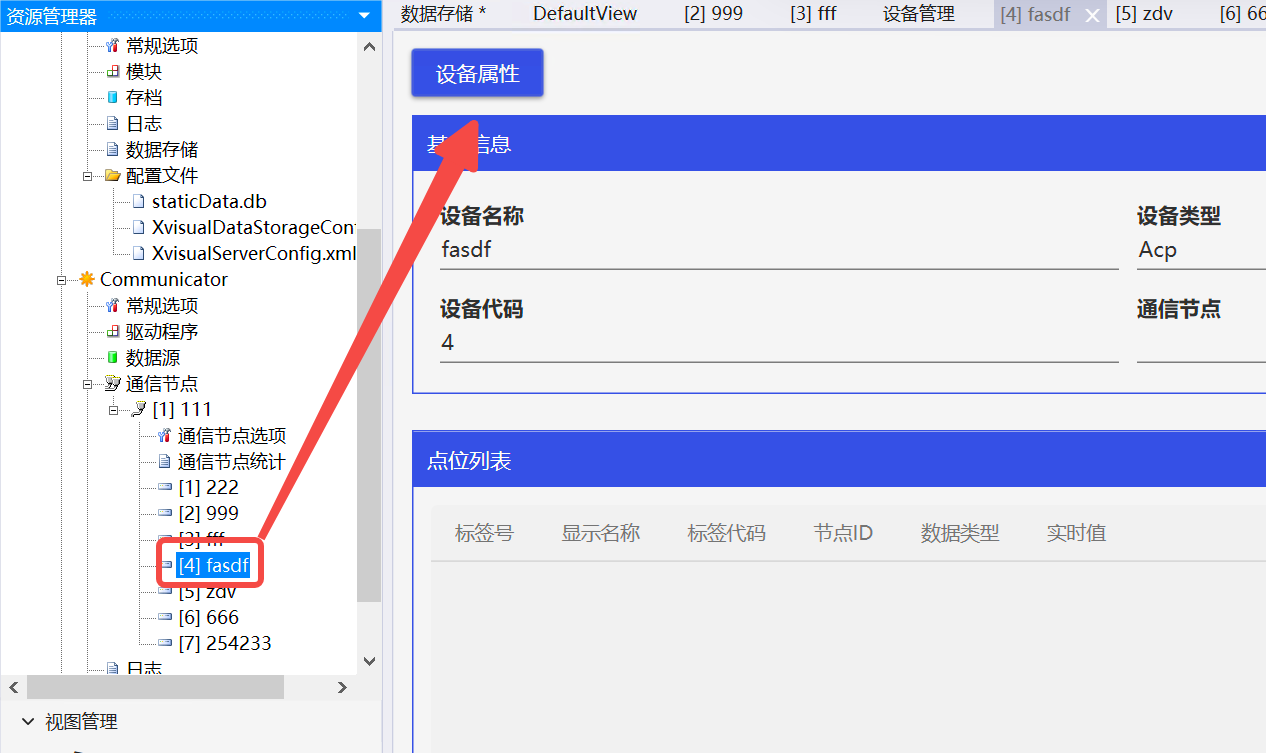Screen dimensions: 1266x753
Task: Click the 配置文件 folder icon
Action: coord(112,176)
